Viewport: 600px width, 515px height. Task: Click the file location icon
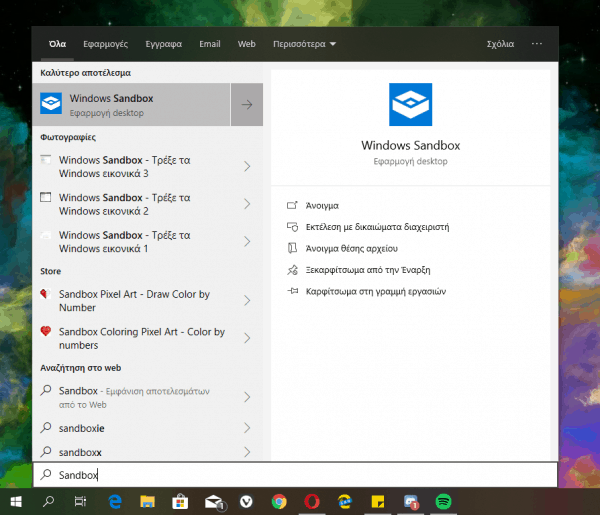pos(292,248)
